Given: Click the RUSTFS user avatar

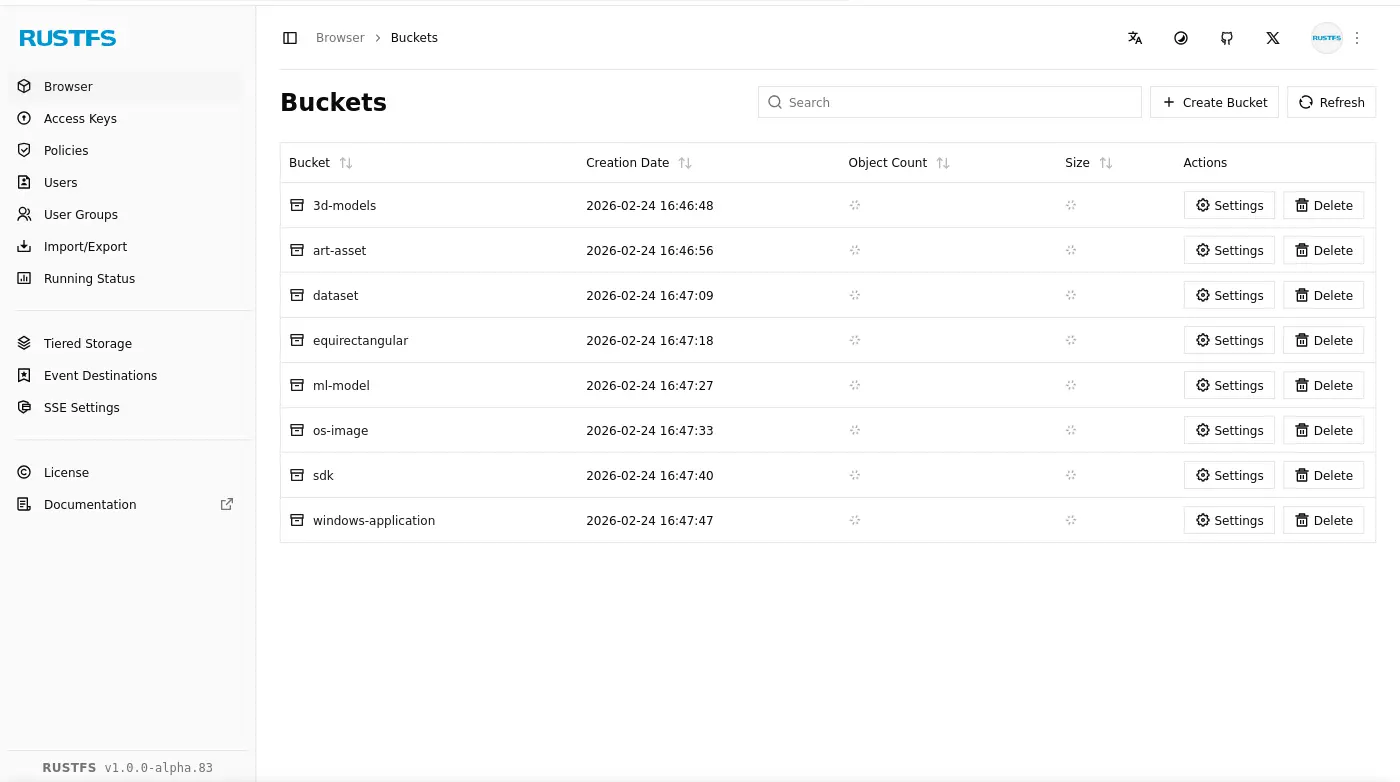Looking at the screenshot, I should [1326, 38].
